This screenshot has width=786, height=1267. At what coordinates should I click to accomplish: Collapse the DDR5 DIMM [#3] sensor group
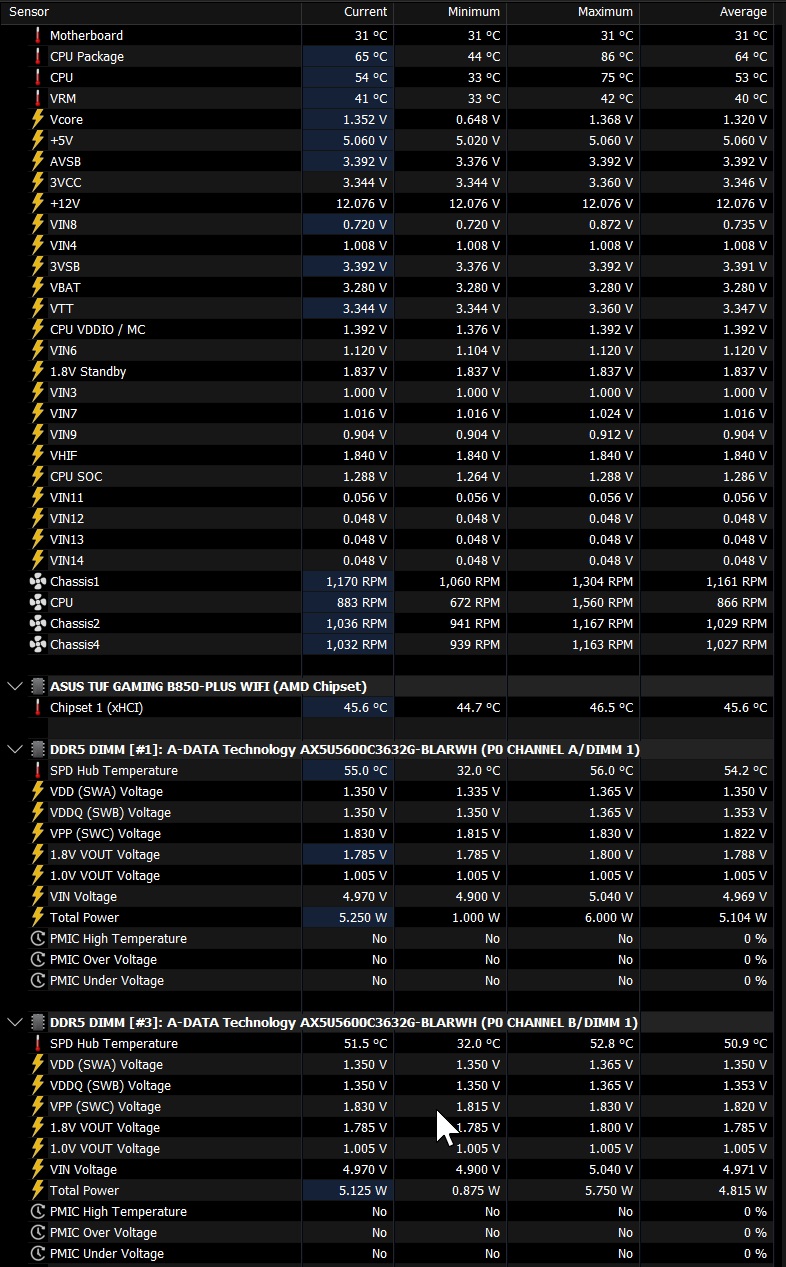tap(14, 1023)
